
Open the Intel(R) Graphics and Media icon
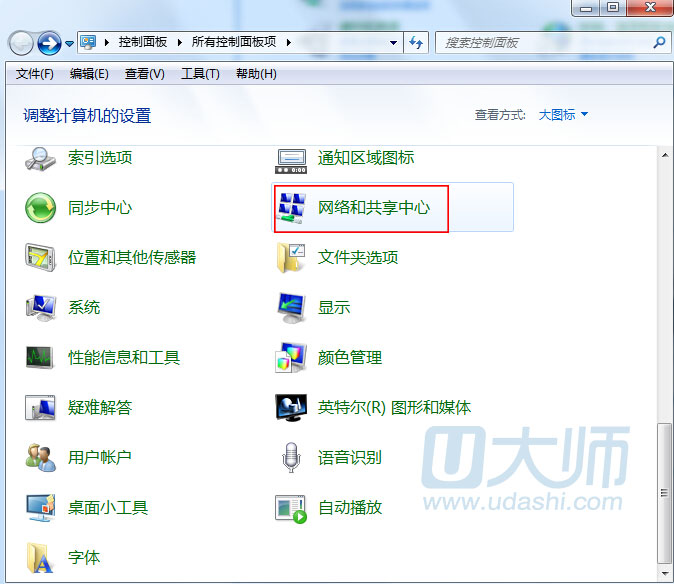[x=291, y=407]
